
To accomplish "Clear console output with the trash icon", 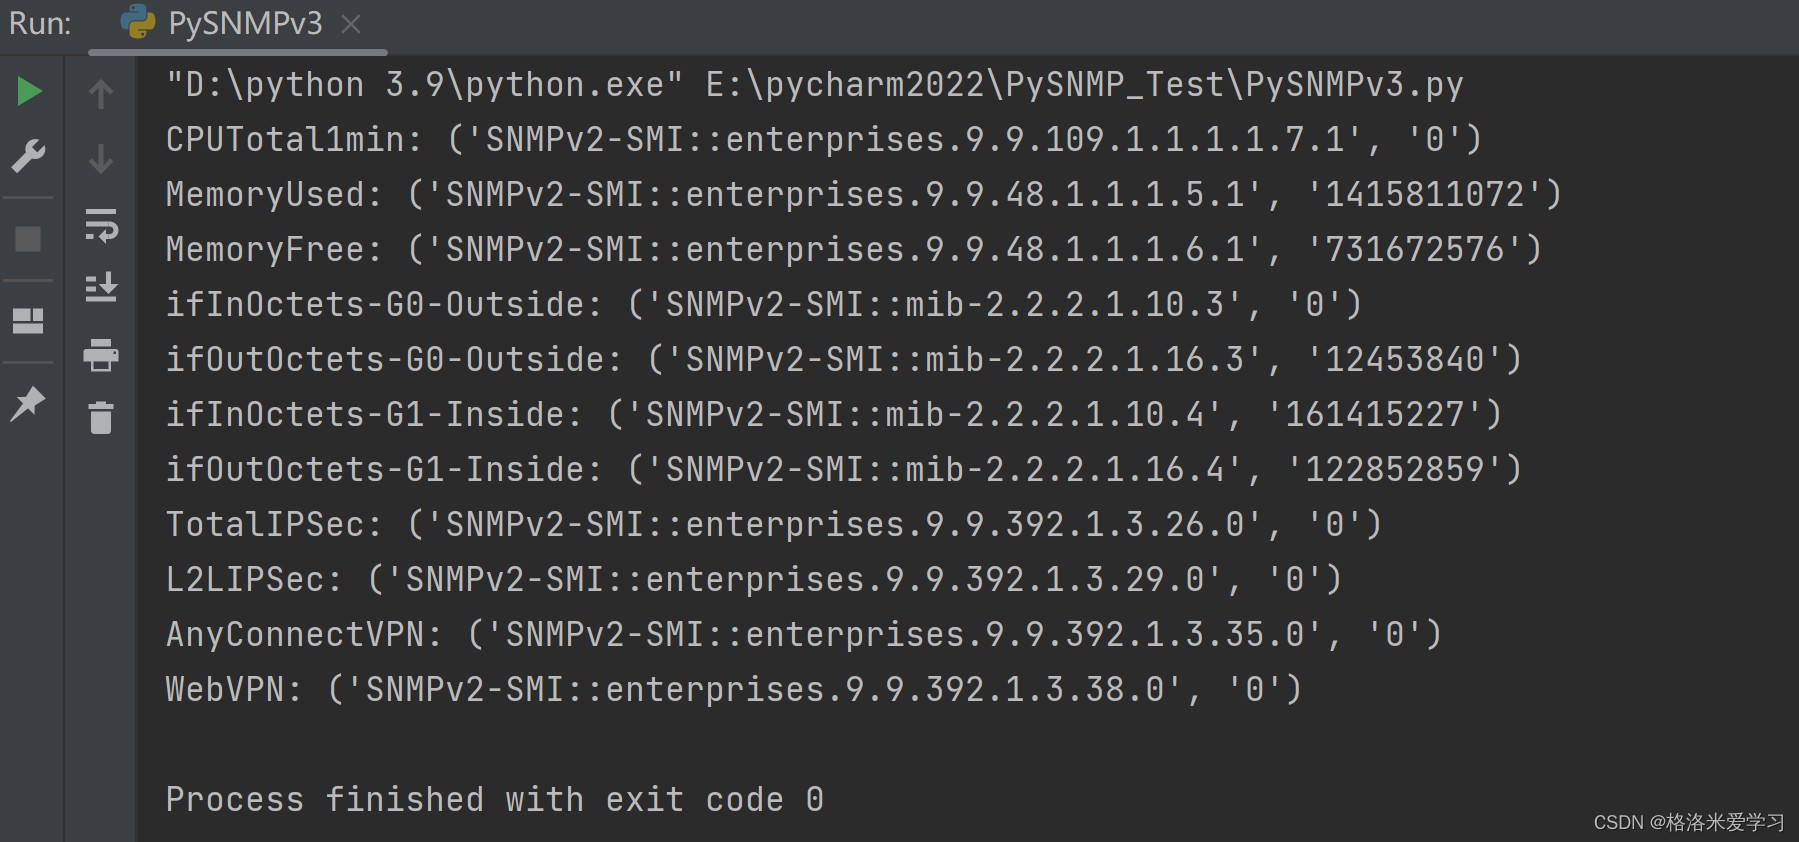I will (101, 418).
